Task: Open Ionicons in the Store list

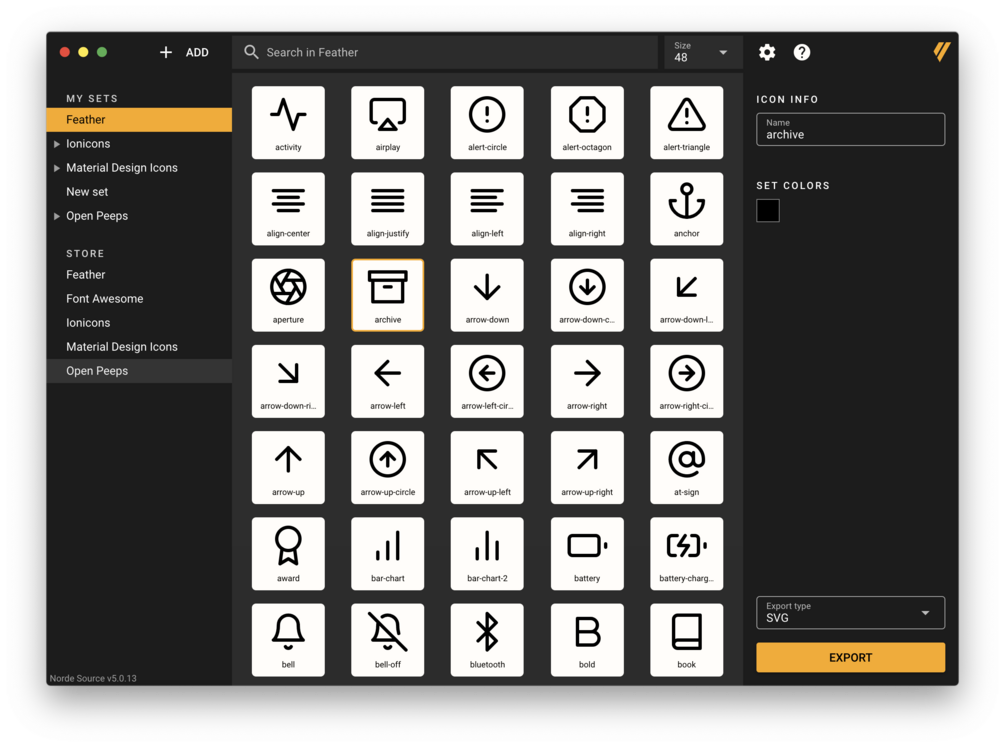Action: (139, 323)
